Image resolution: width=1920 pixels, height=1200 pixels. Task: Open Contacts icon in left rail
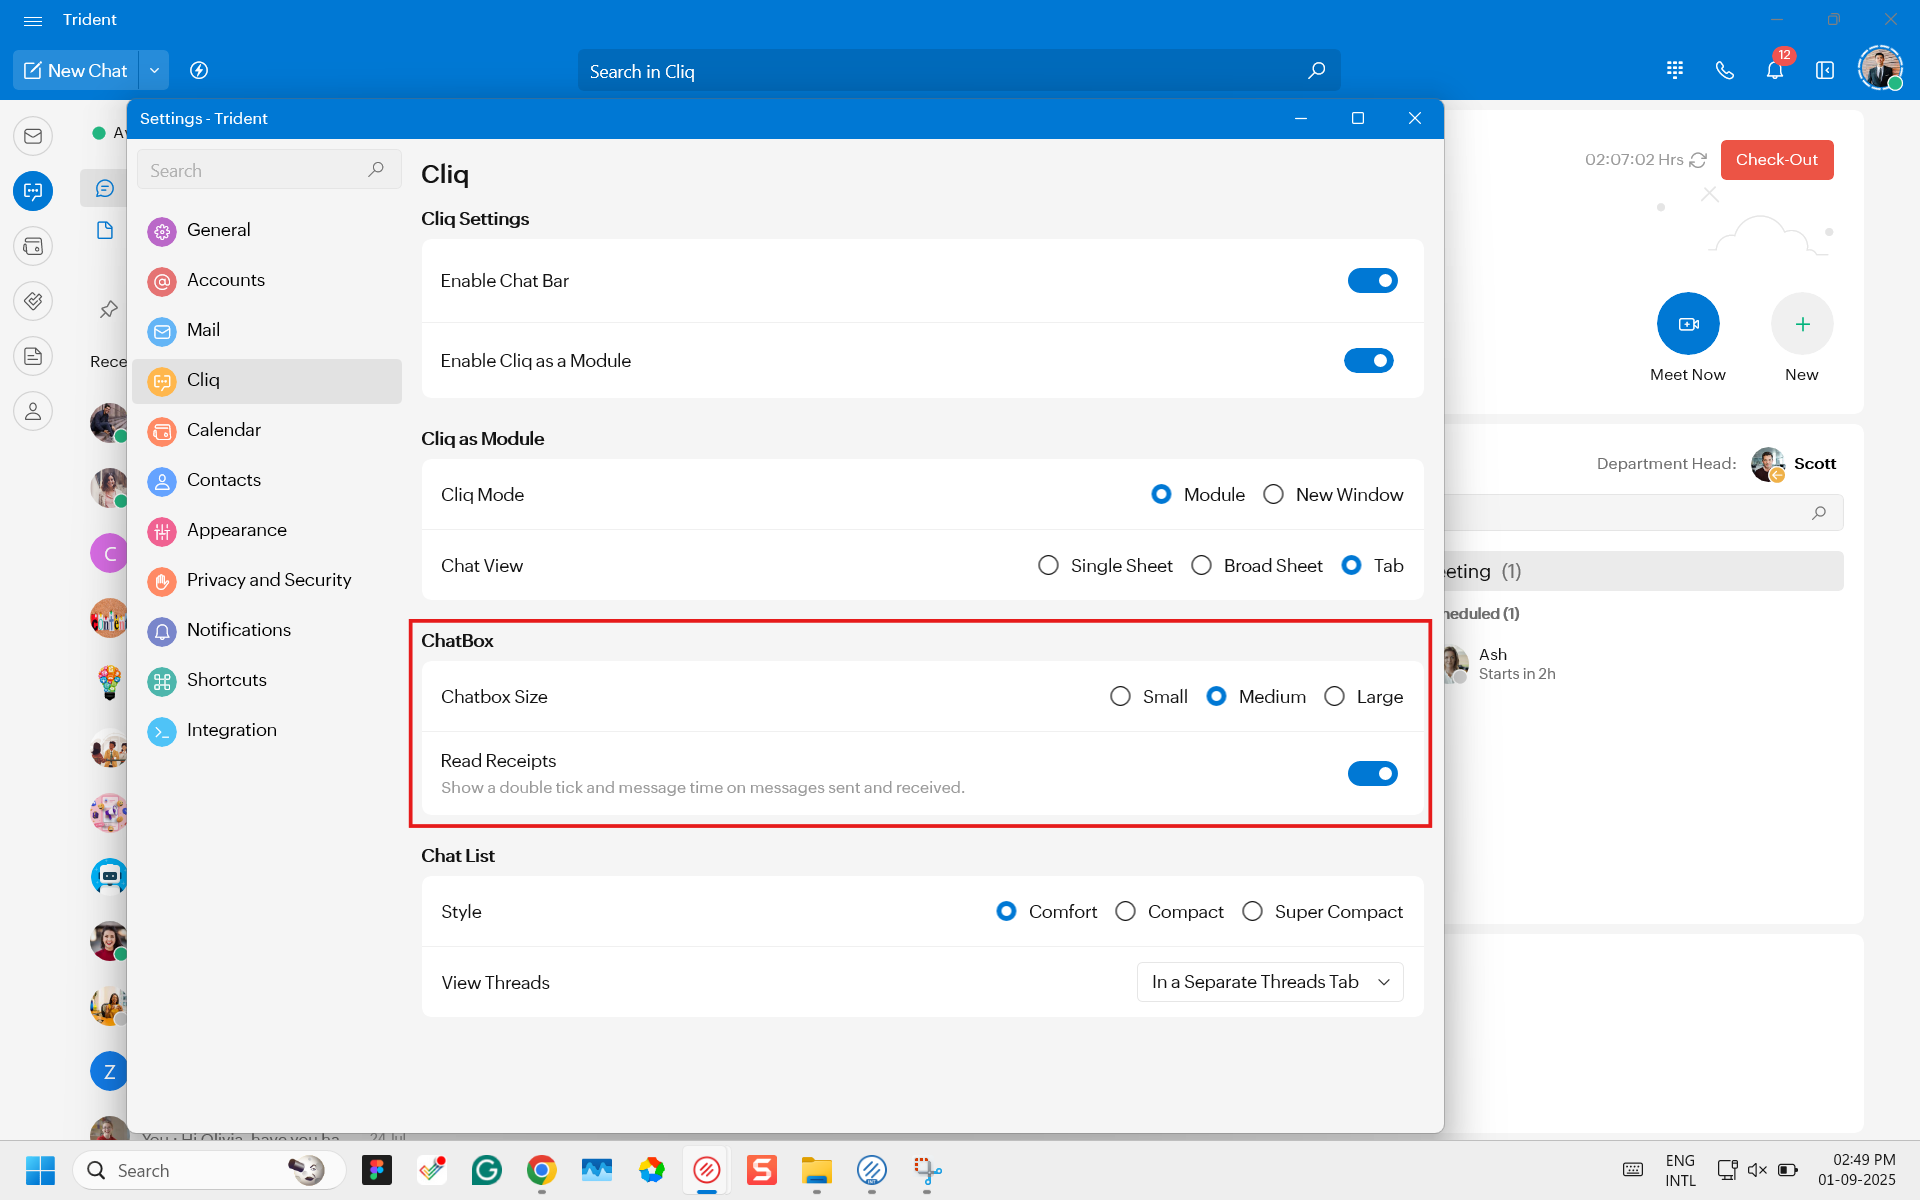pos(33,411)
